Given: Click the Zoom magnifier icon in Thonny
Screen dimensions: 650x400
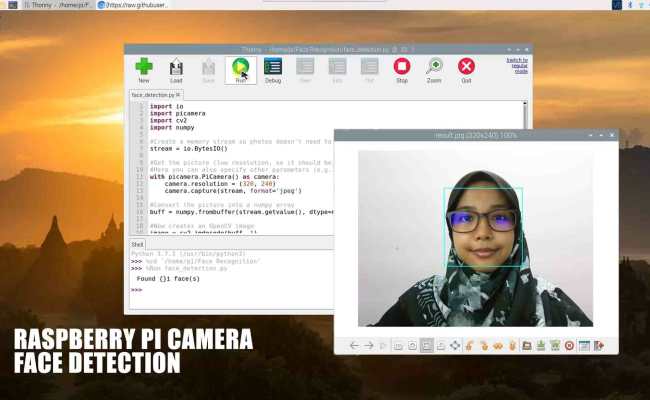Looking at the screenshot, I should 434,70.
